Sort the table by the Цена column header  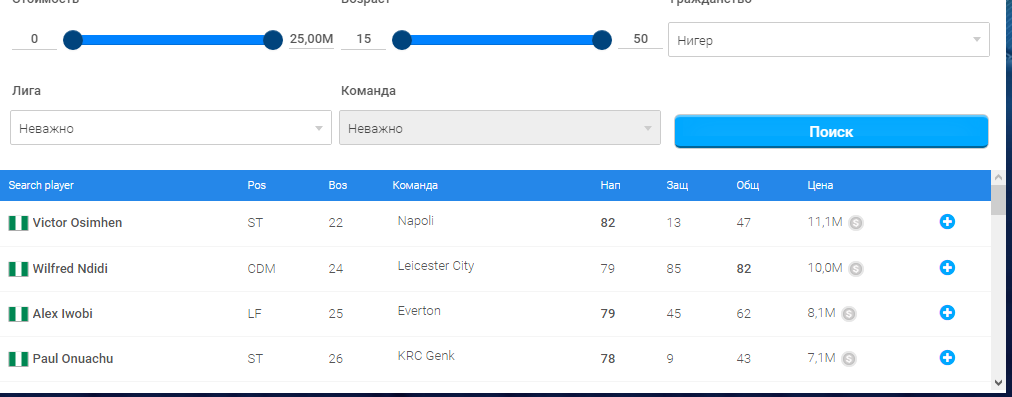coord(820,185)
